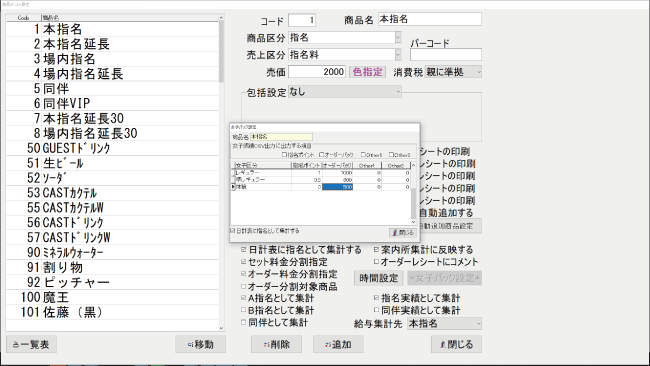Close the main product settings window via 閉じる
This screenshot has width=650, height=366.
click(456, 344)
